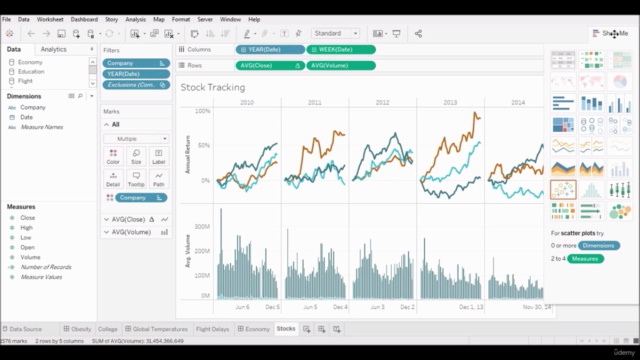This screenshot has width=640, height=360.
Task: Select filled map chart in Show Me
Action: click(x=591, y=82)
